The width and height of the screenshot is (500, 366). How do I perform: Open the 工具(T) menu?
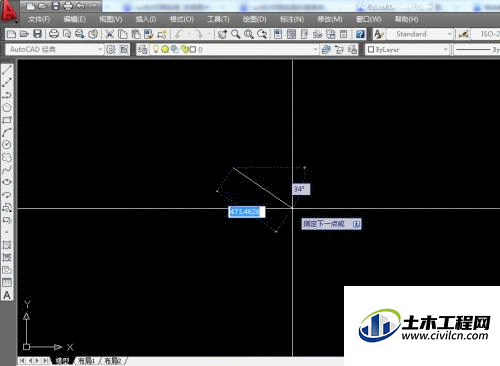click(218, 19)
